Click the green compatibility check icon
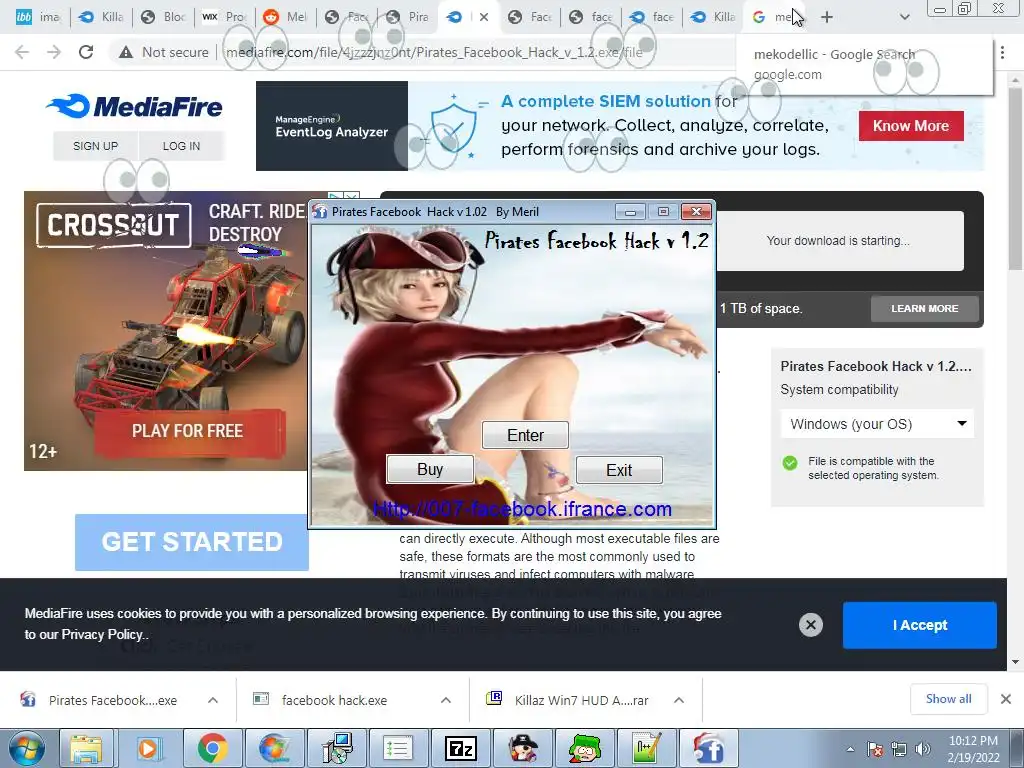Screen dimensions: 1024x768 790,463
